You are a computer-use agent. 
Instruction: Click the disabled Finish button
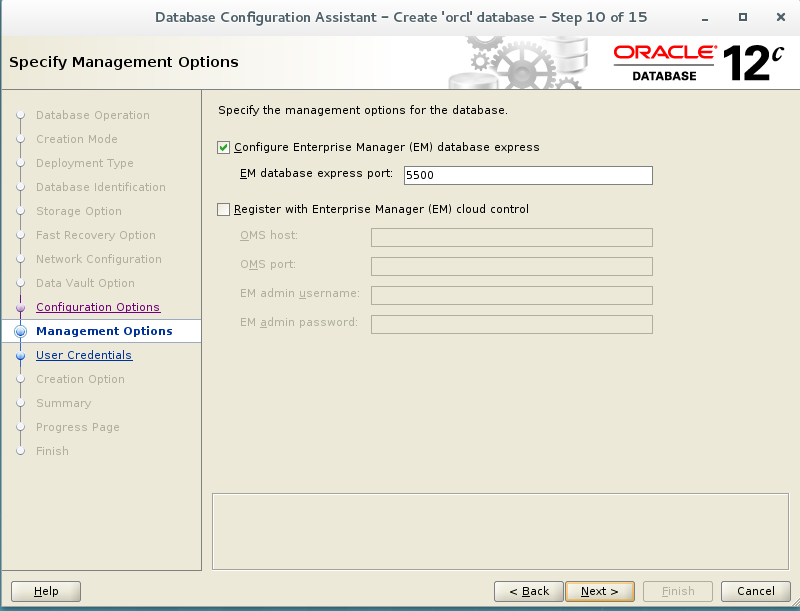[x=678, y=591]
